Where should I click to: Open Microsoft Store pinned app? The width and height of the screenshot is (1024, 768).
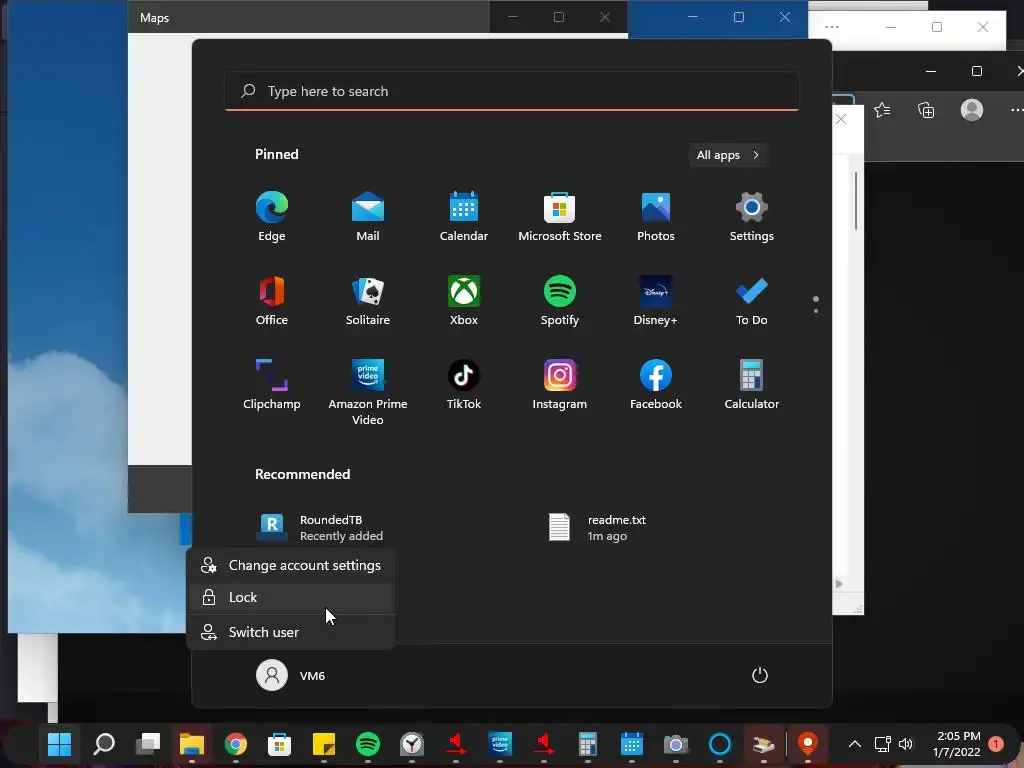560,217
